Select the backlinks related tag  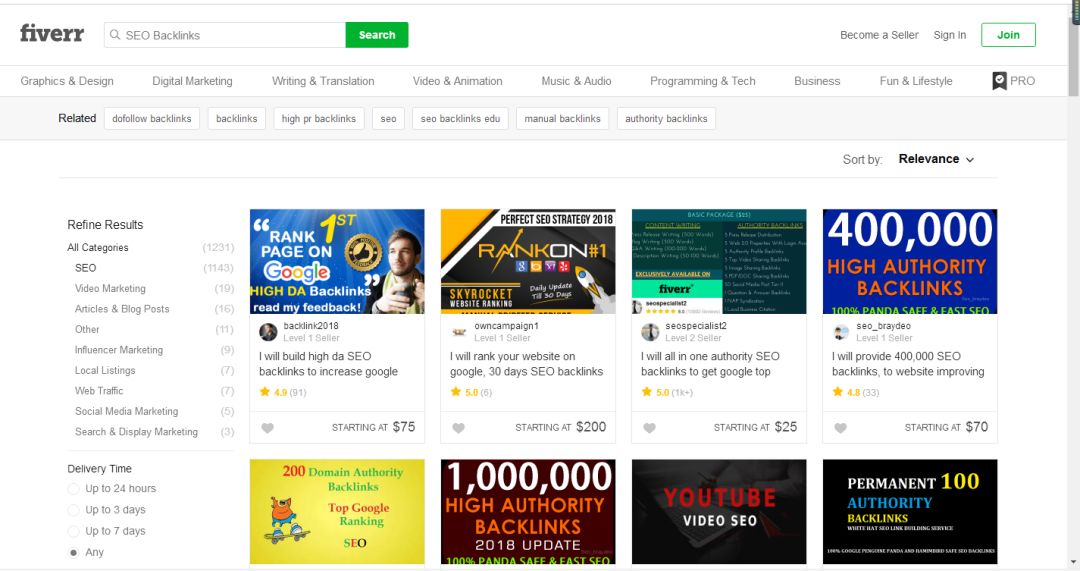(236, 118)
